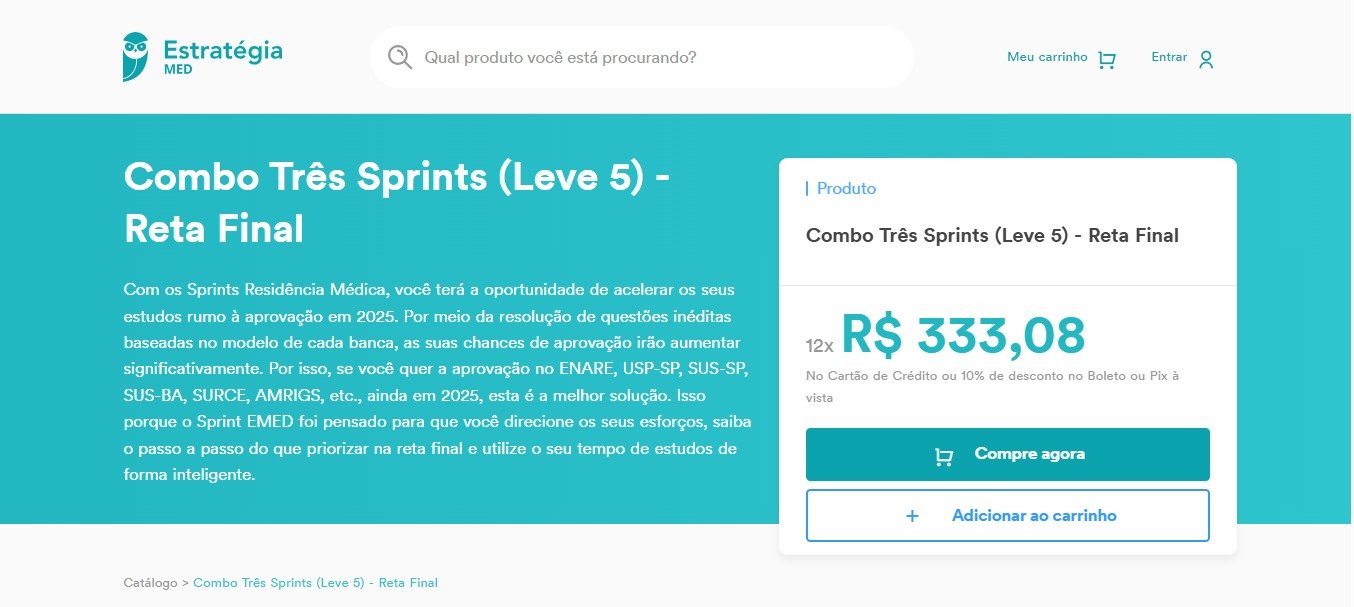Click the Combo Três Sprints breadcrumb link
The width and height of the screenshot is (1354, 607).
coord(315,582)
